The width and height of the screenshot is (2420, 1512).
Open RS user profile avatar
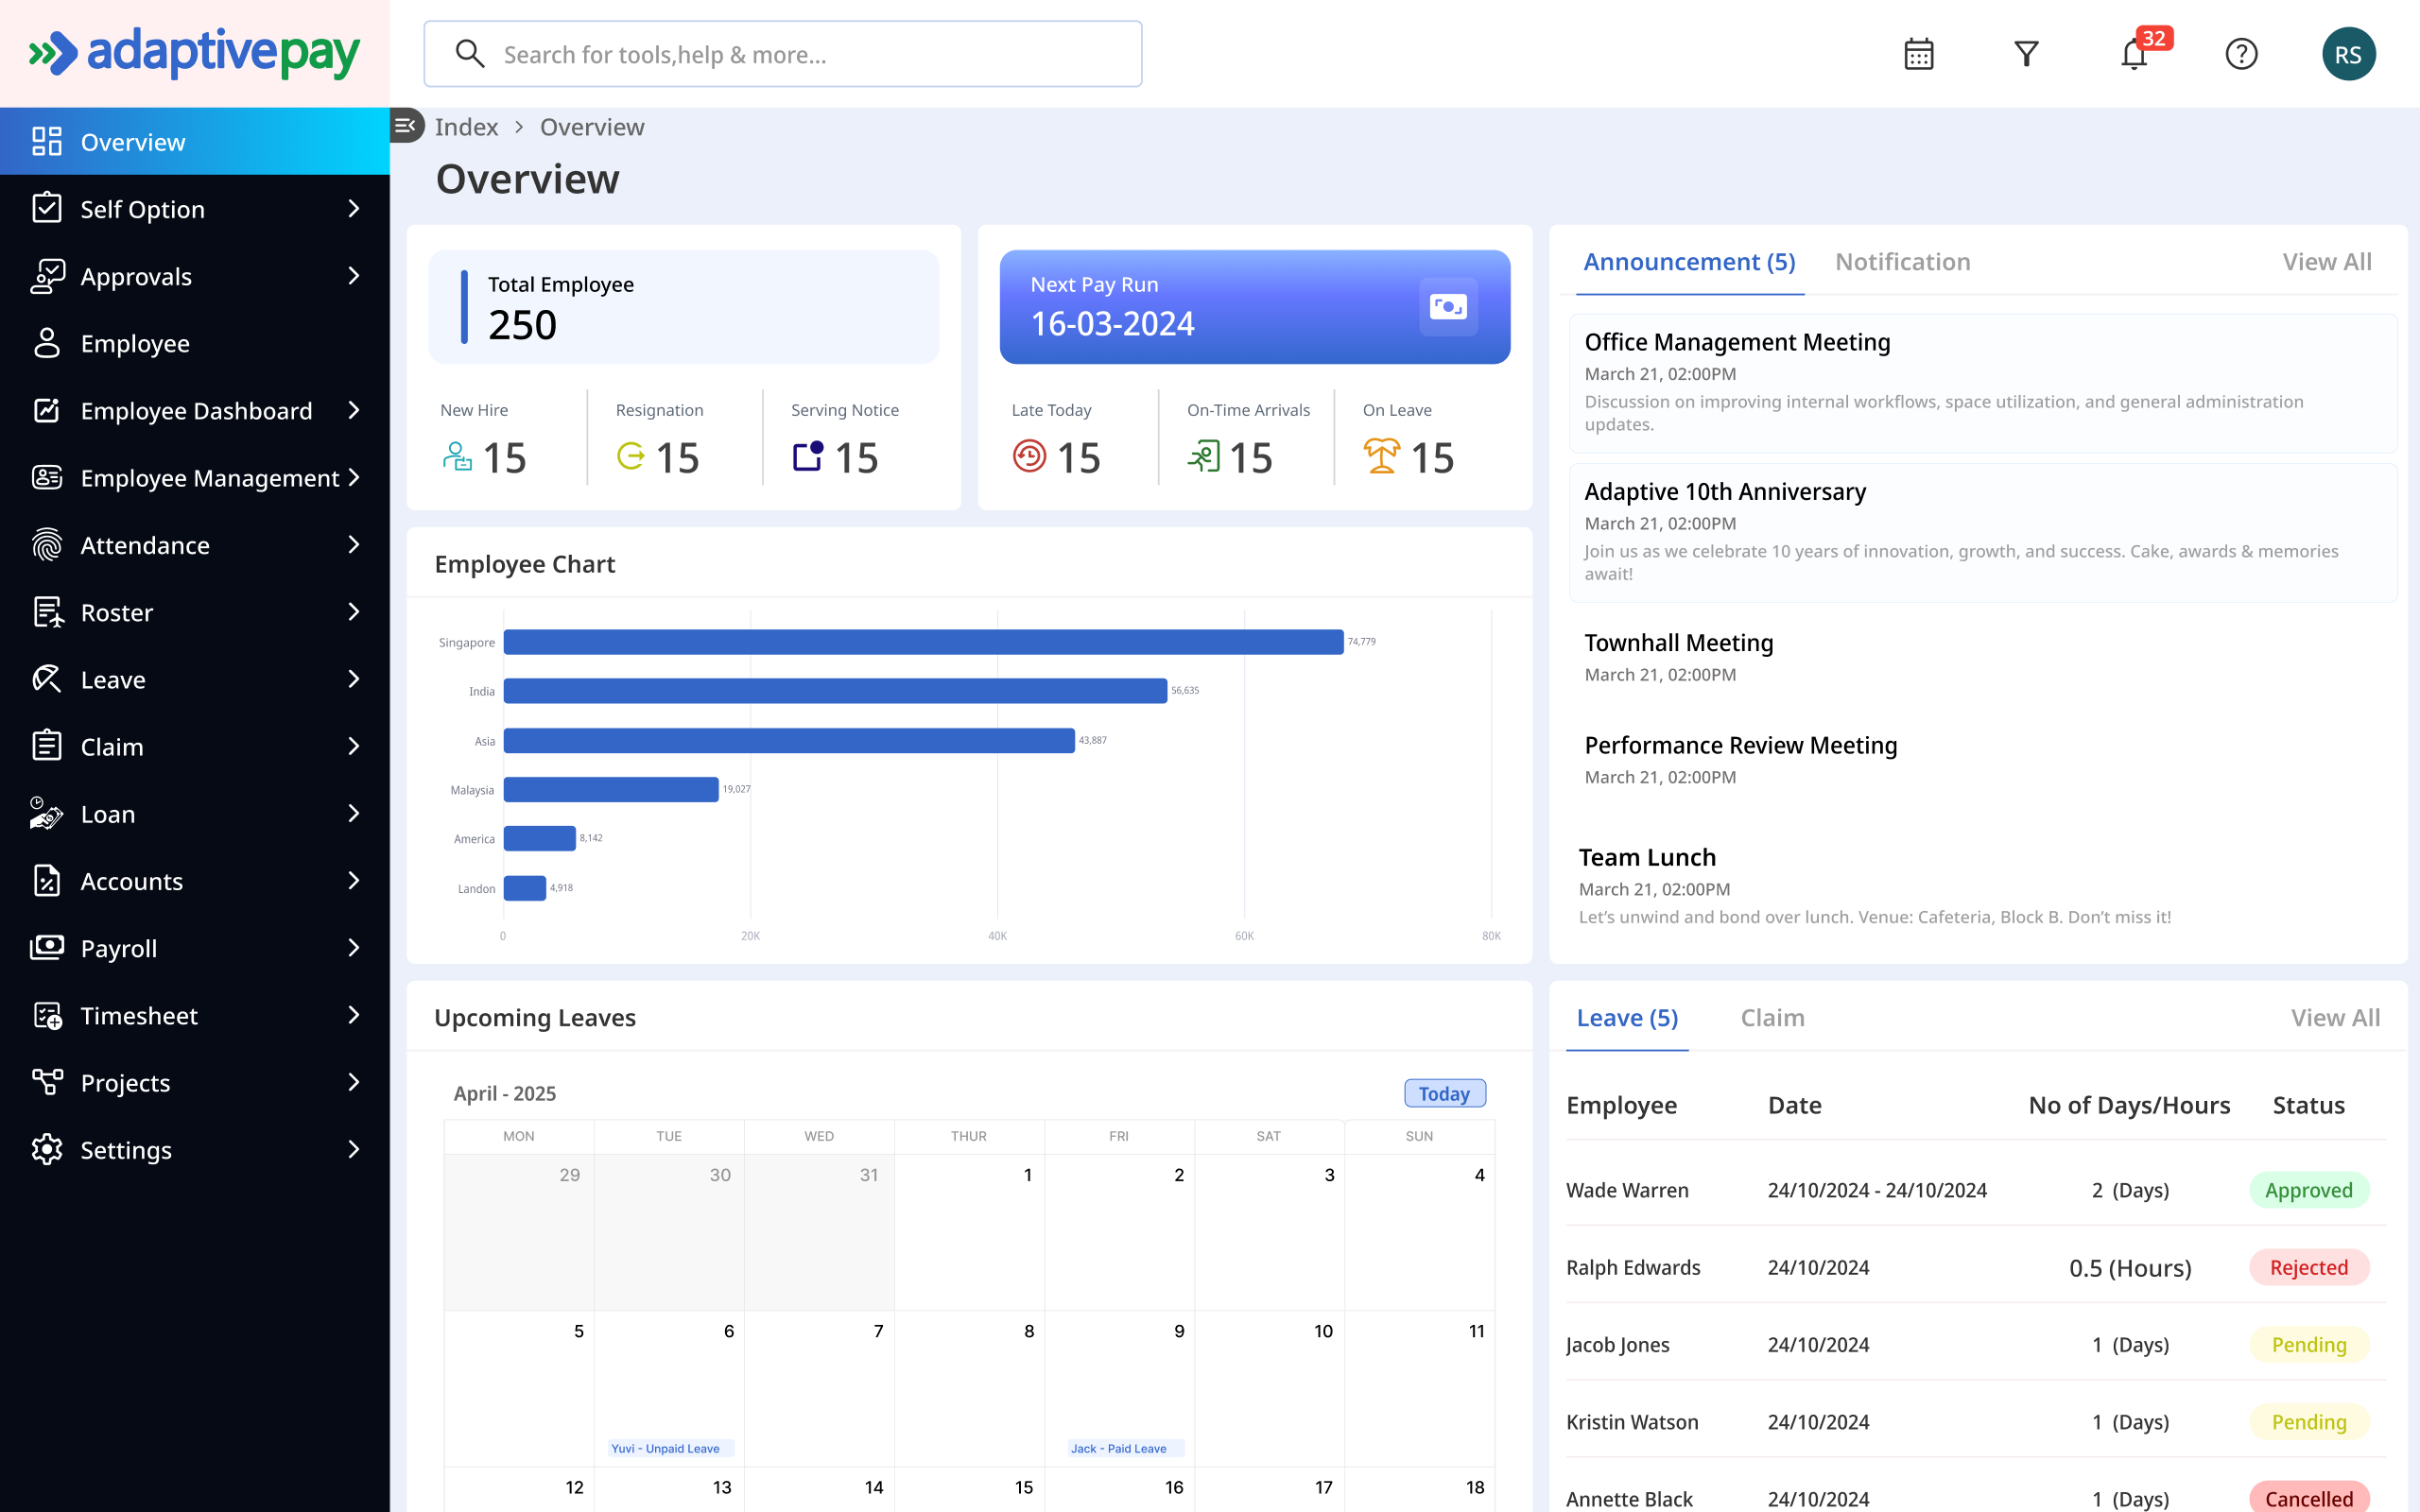pos(2348,54)
